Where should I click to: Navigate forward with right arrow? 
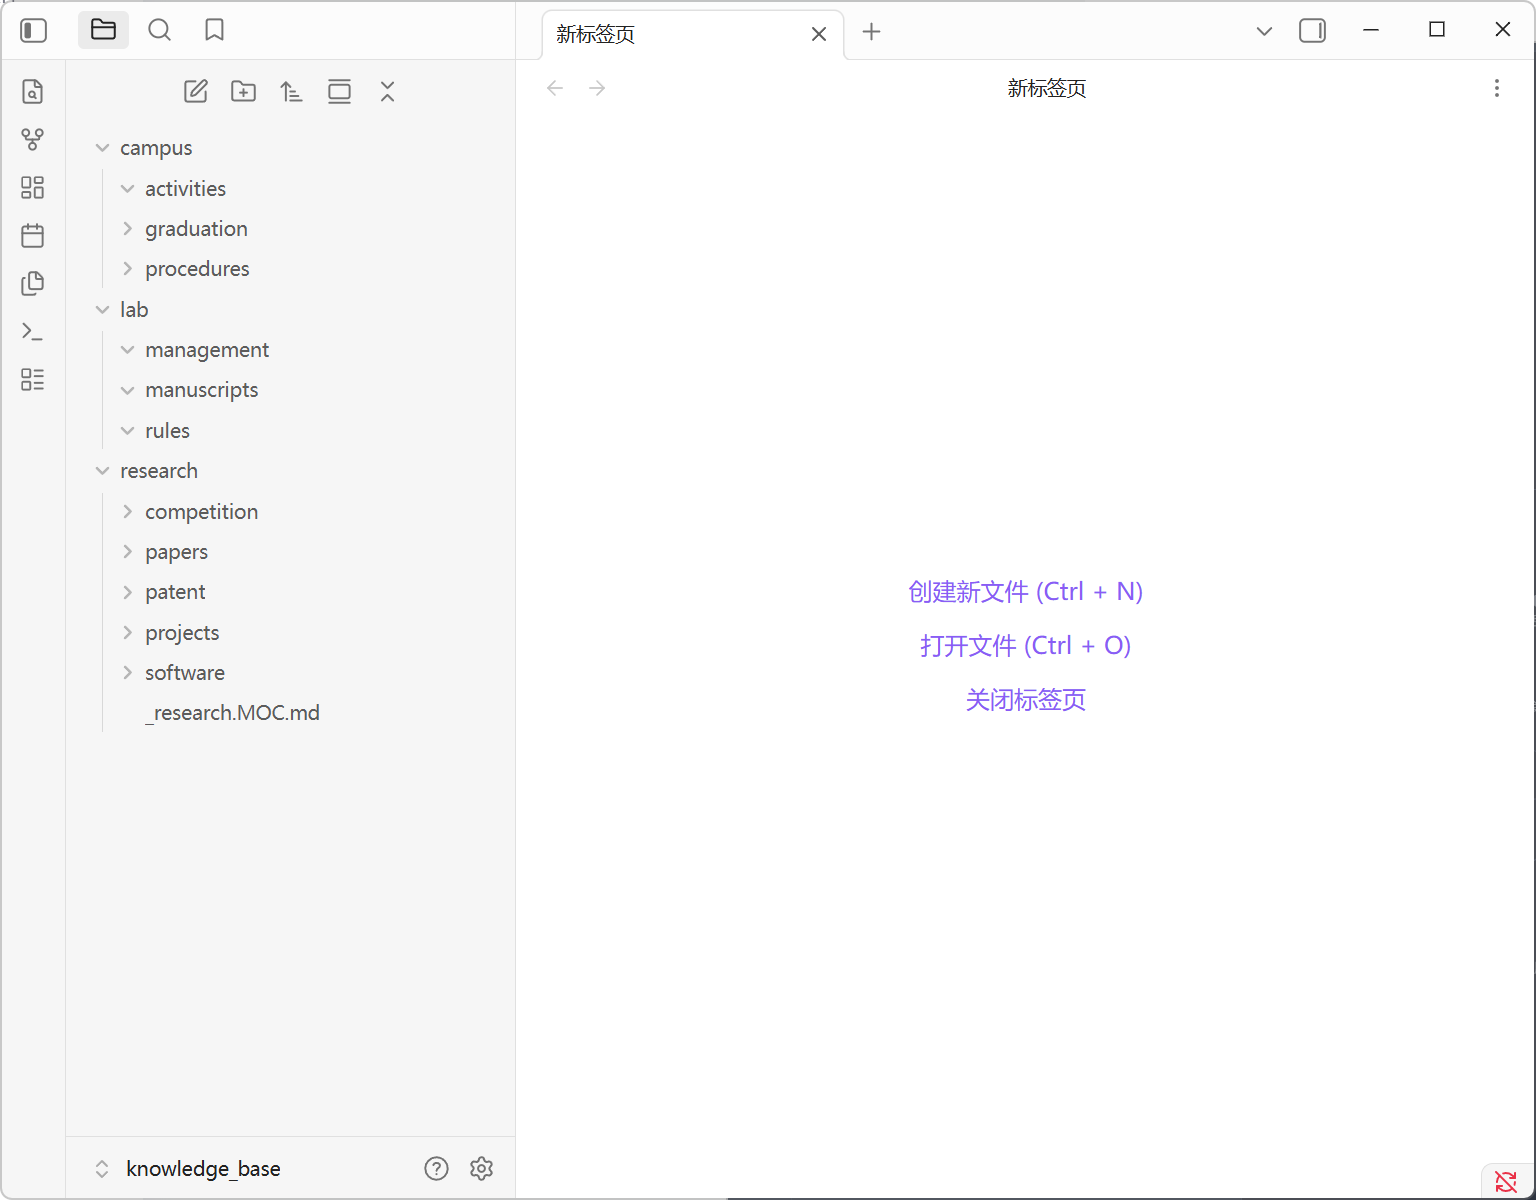pyautogui.click(x=597, y=88)
